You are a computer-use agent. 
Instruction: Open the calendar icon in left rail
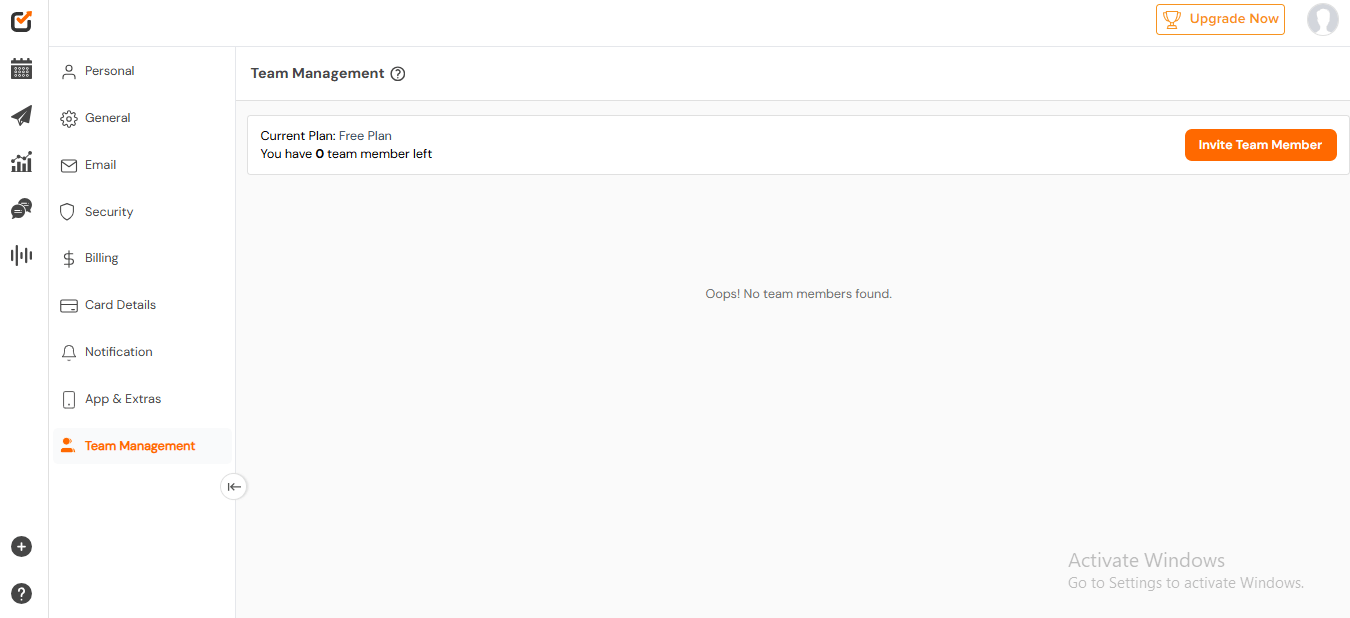(21, 69)
